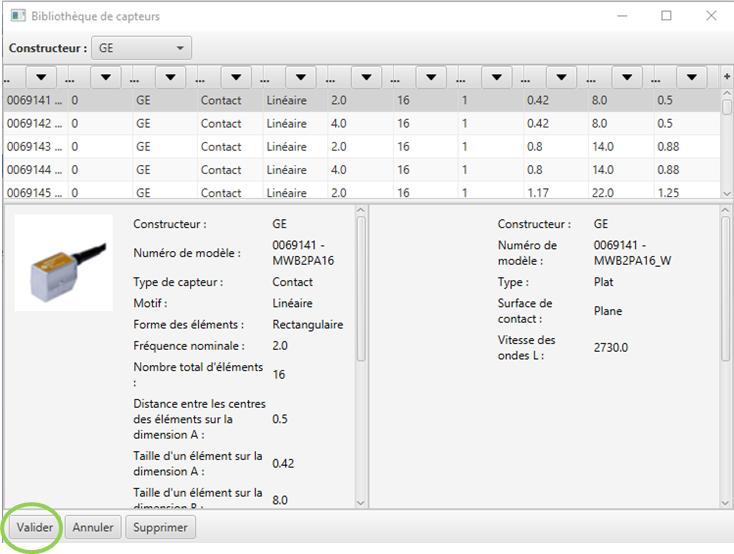This screenshot has width=734, height=554.
Task: Select row 0069145 in sensor table
Action: tap(361, 191)
